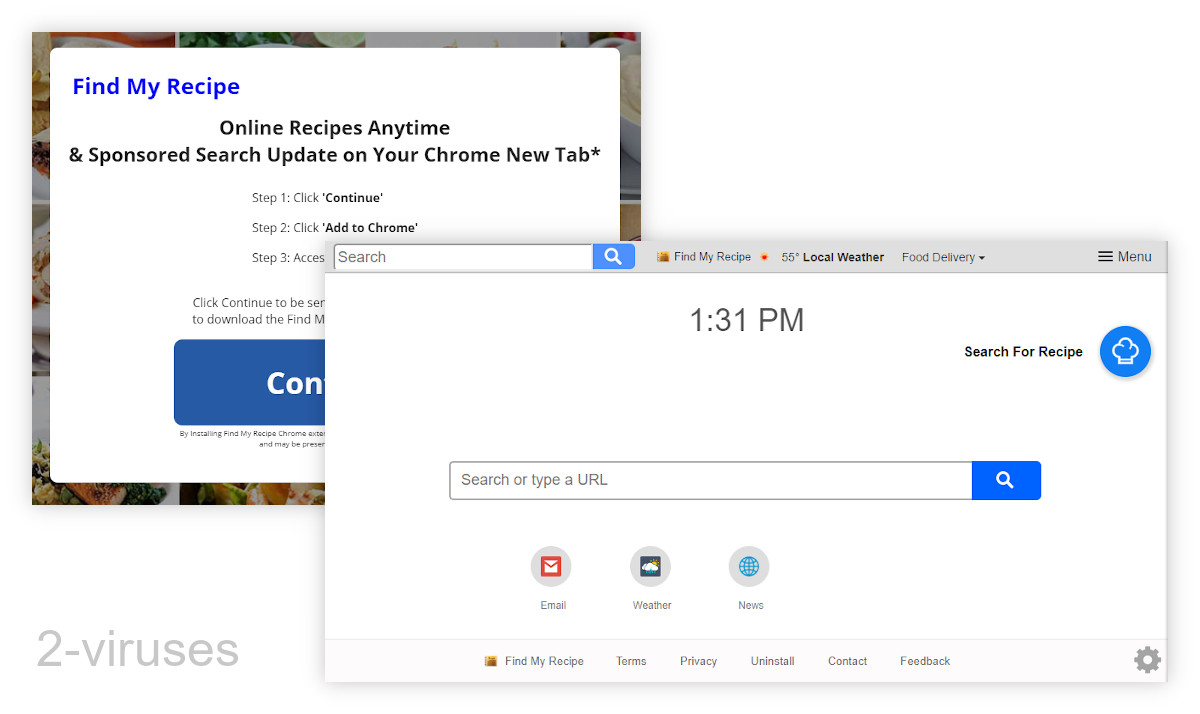Click the Find My Recipe logo in the toolbar
1200x714 pixels.
[704, 256]
